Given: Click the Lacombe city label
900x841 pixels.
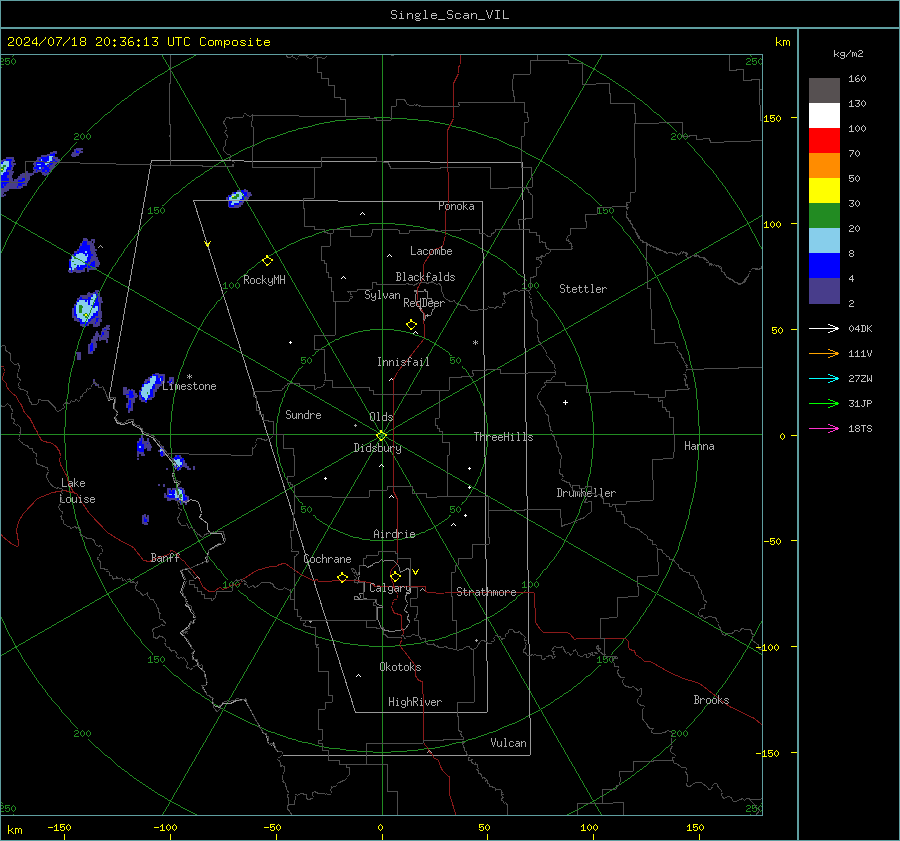Looking at the screenshot, I should pos(431,251).
